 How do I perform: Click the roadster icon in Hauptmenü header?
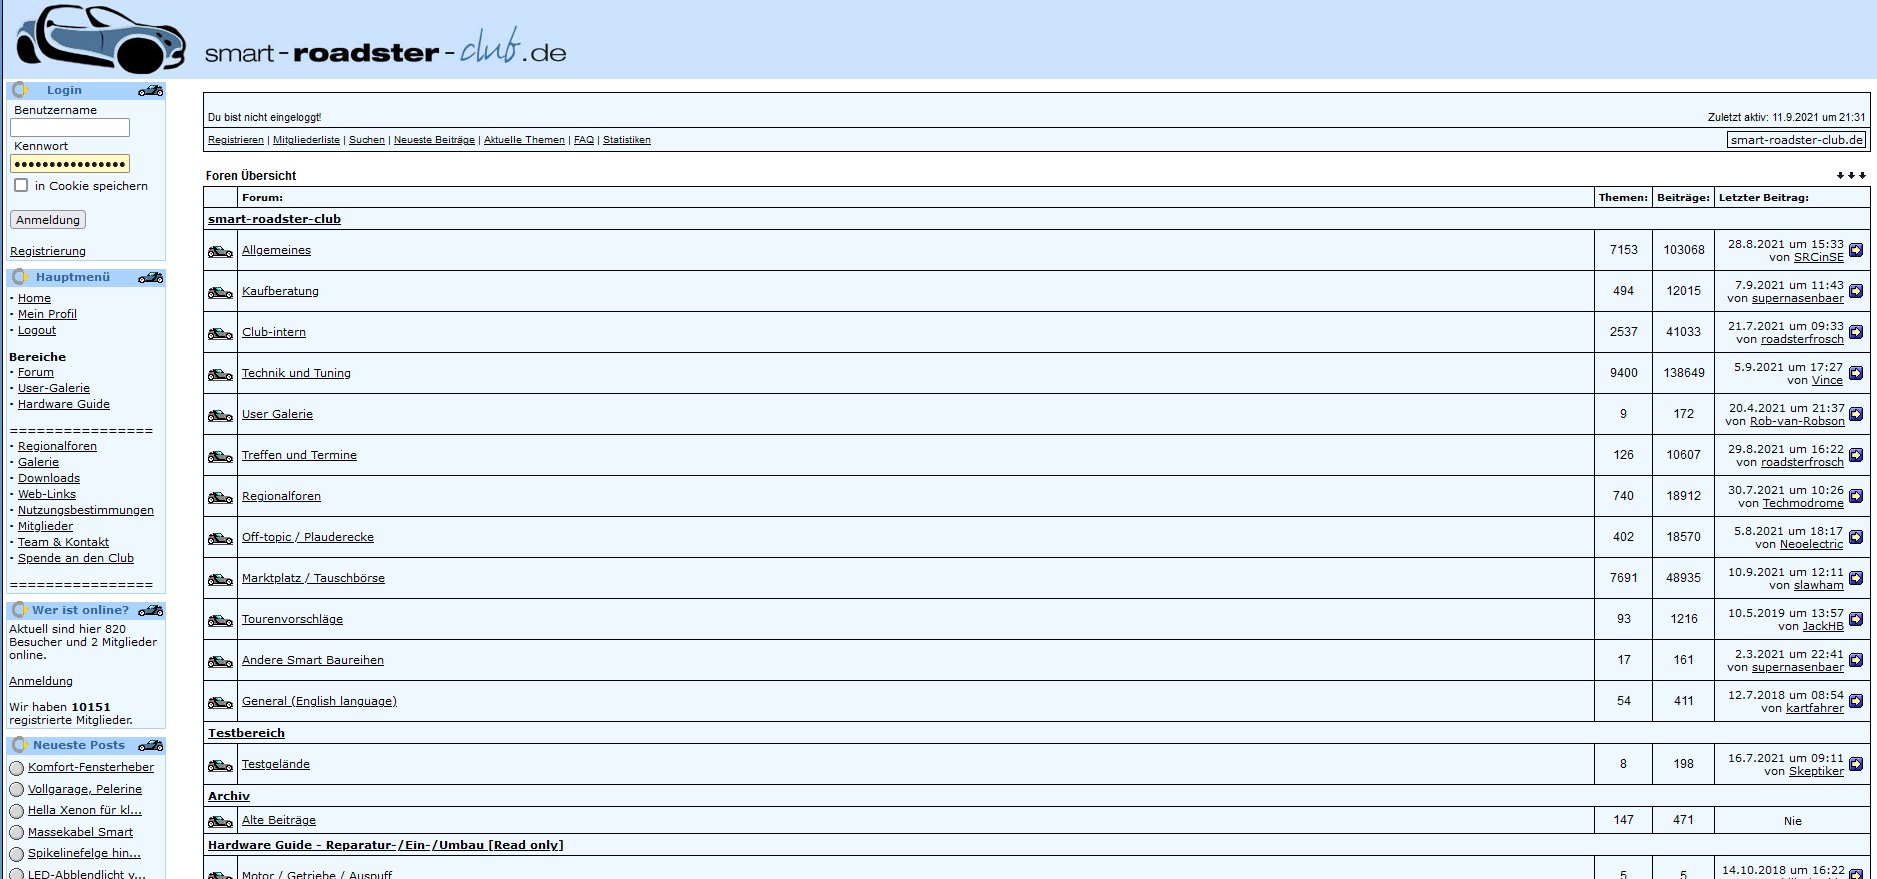pyautogui.click(x=151, y=277)
